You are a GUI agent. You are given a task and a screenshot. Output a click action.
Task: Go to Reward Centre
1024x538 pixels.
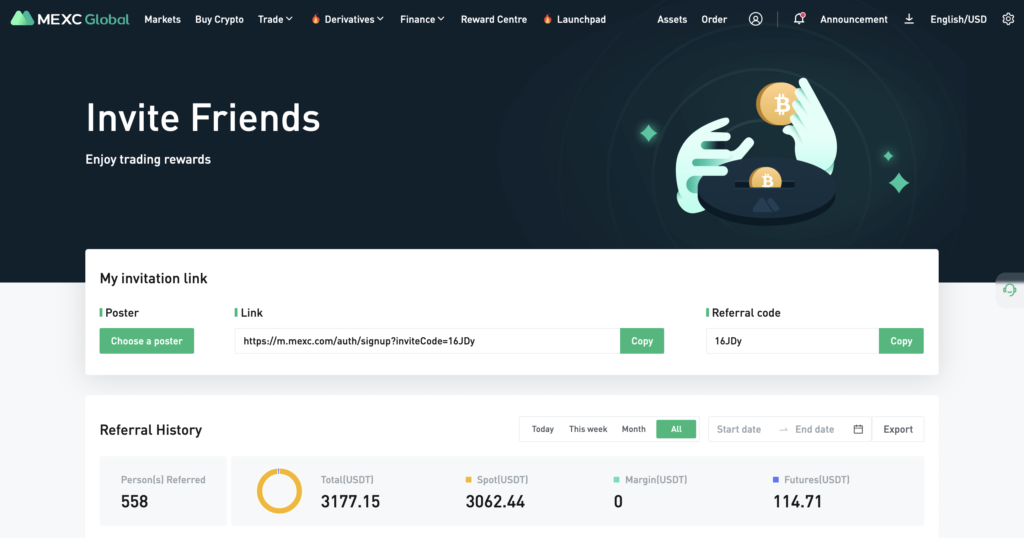click(493, 19)
